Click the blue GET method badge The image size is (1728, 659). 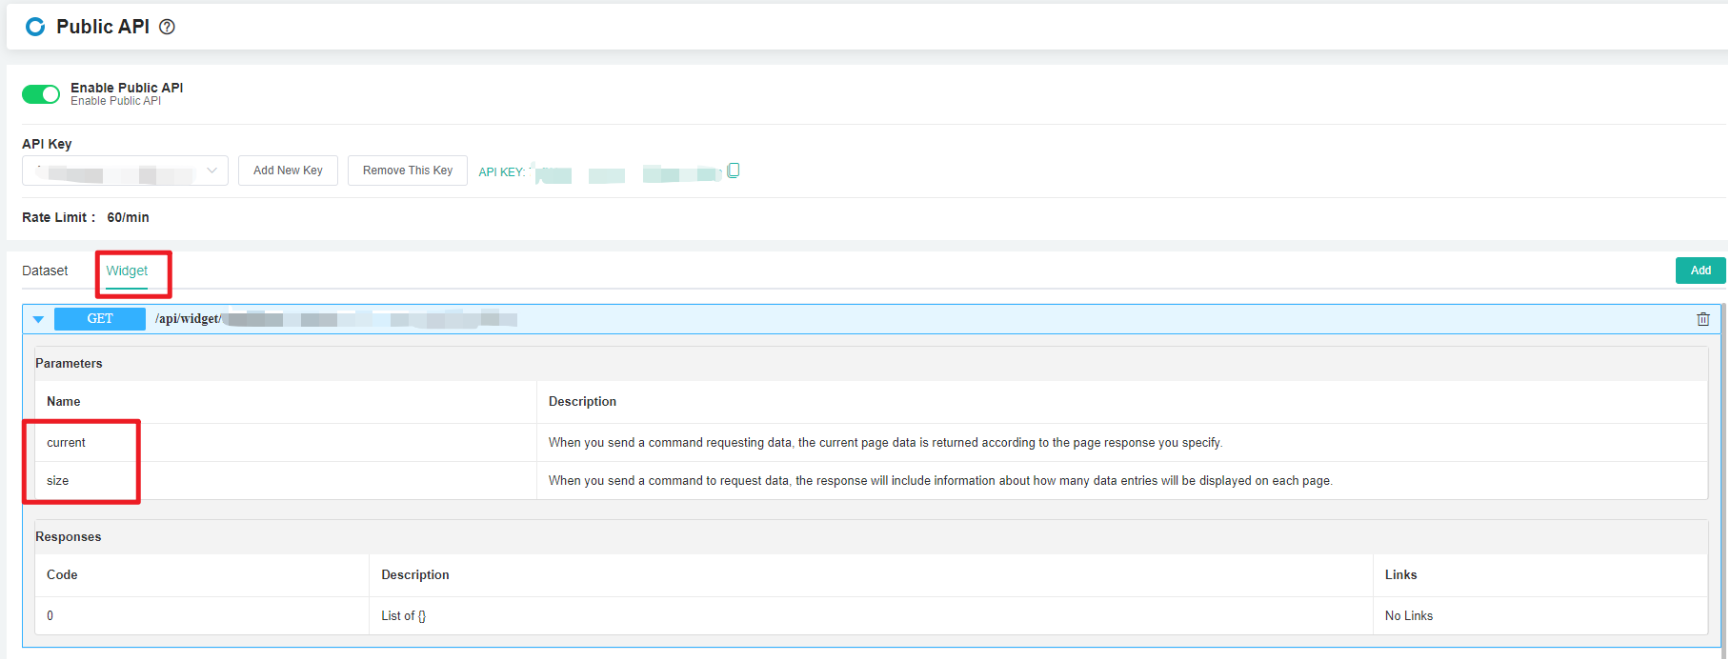[100, 319]
